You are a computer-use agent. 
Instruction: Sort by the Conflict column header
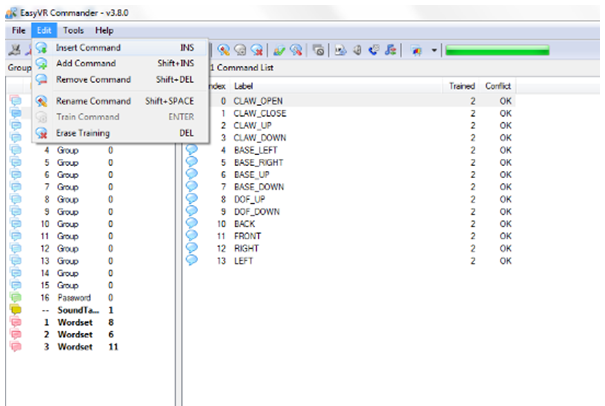(498, 86)
